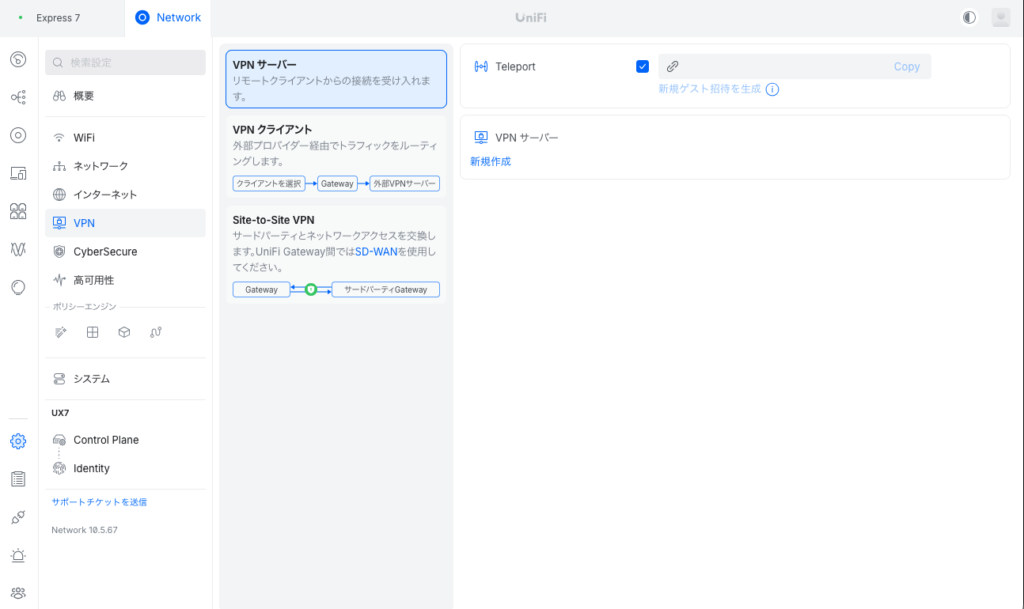1024x609 pixels.
Task: Open Settings gear icon in left rail
Action: point(18,441)
